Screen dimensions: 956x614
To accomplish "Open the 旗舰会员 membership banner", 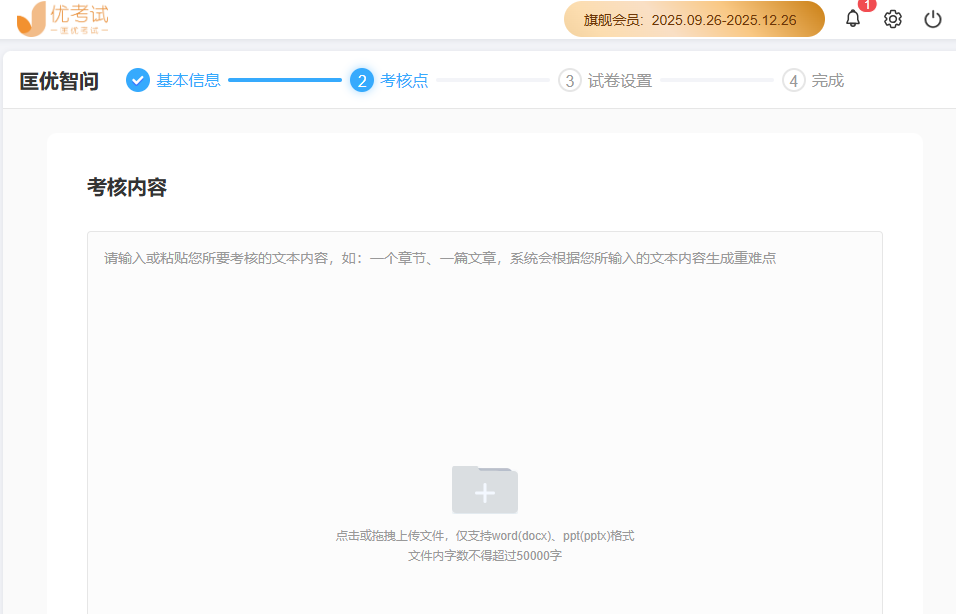I will coord(690,19).
